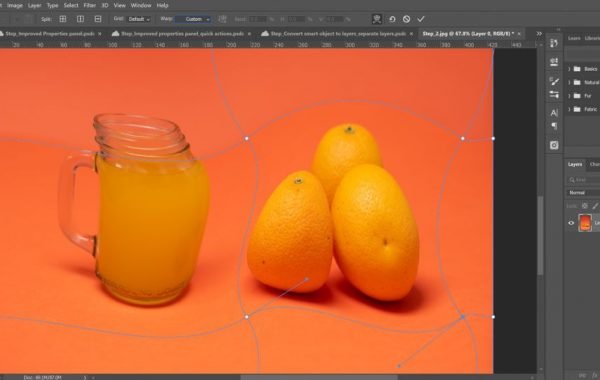
Task: Show hidden document tabs with double chevron
Action: tap(539, 34)
